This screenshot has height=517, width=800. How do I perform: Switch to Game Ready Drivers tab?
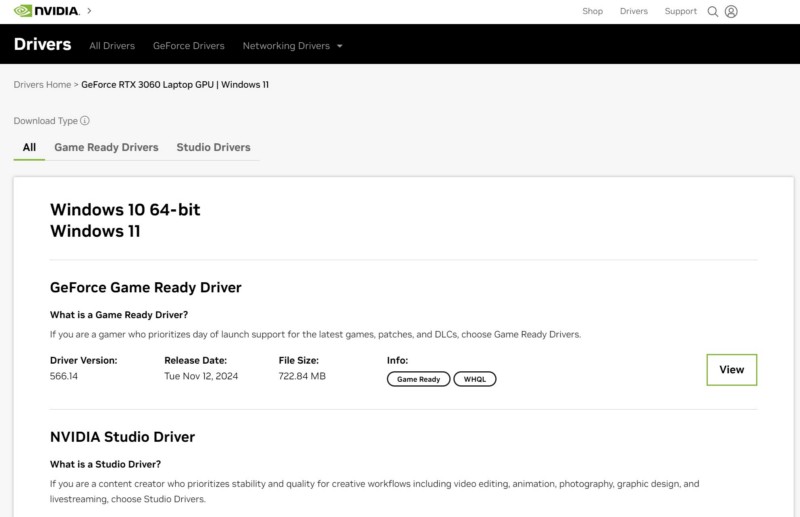(106, 147)
